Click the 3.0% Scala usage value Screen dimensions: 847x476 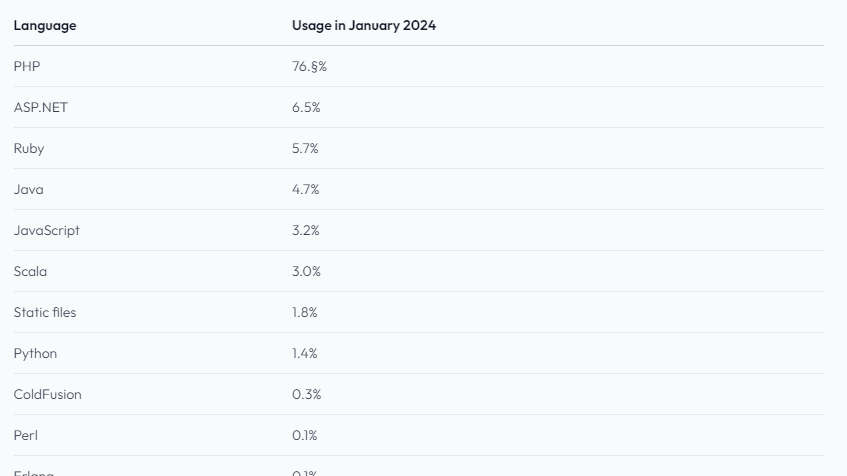tap(306, 272)
